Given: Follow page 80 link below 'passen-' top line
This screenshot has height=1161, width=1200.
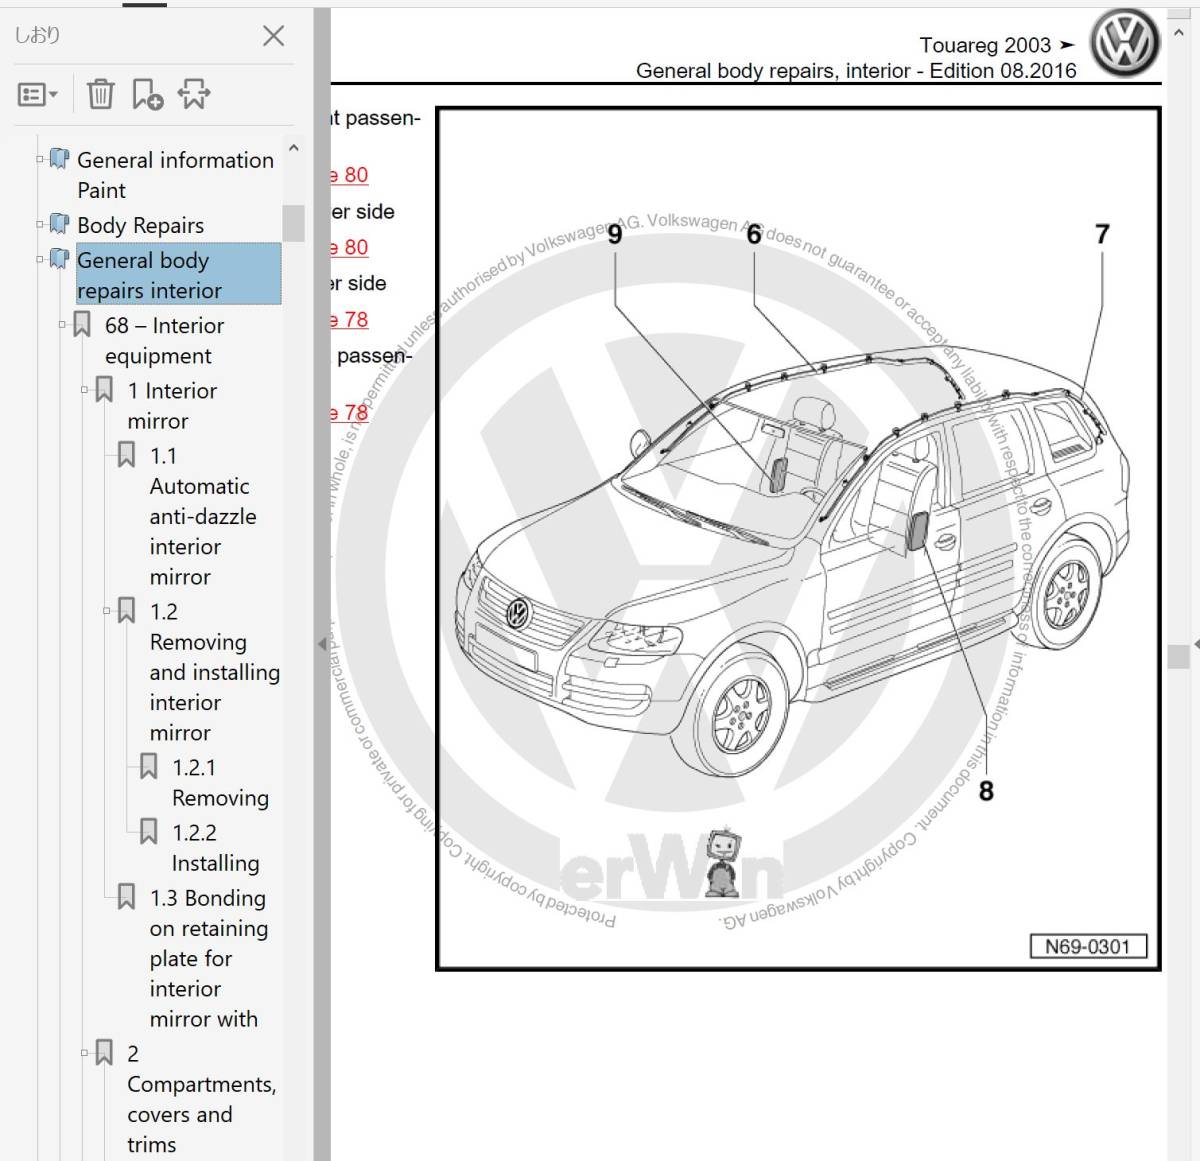Looking at the screenshot, I should pyautogui.click(x=350, y=175).
